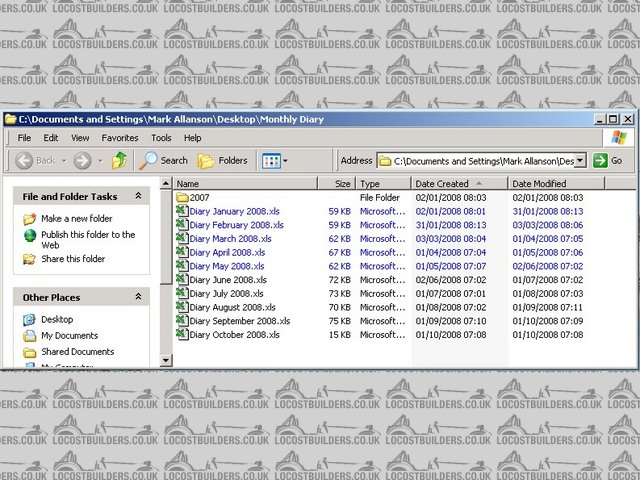Select Diary October 2008.xls file
The image size is (640, 480).
234,335
